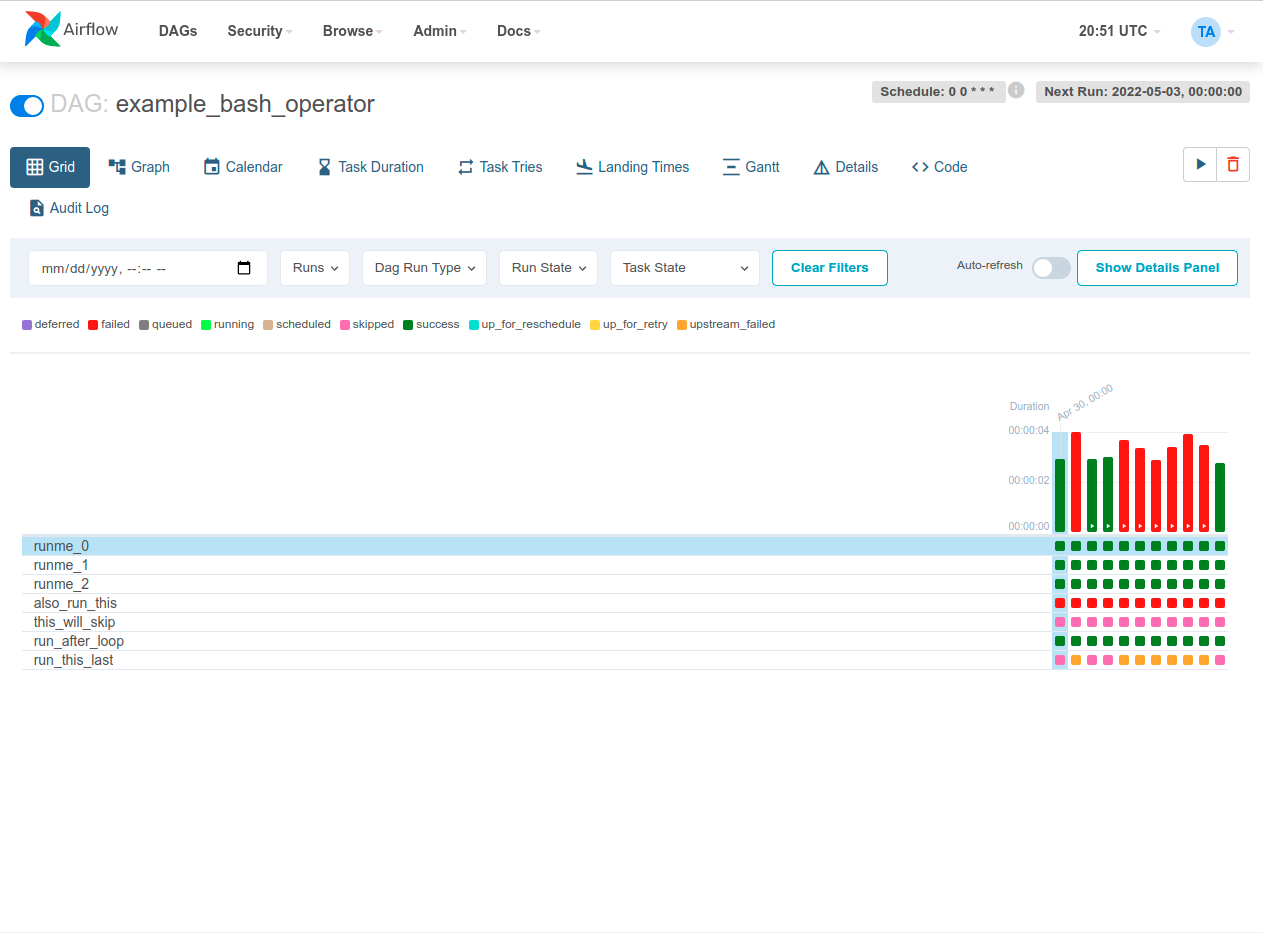
Task: Switch to the Graph view tab
Action: 139,167
